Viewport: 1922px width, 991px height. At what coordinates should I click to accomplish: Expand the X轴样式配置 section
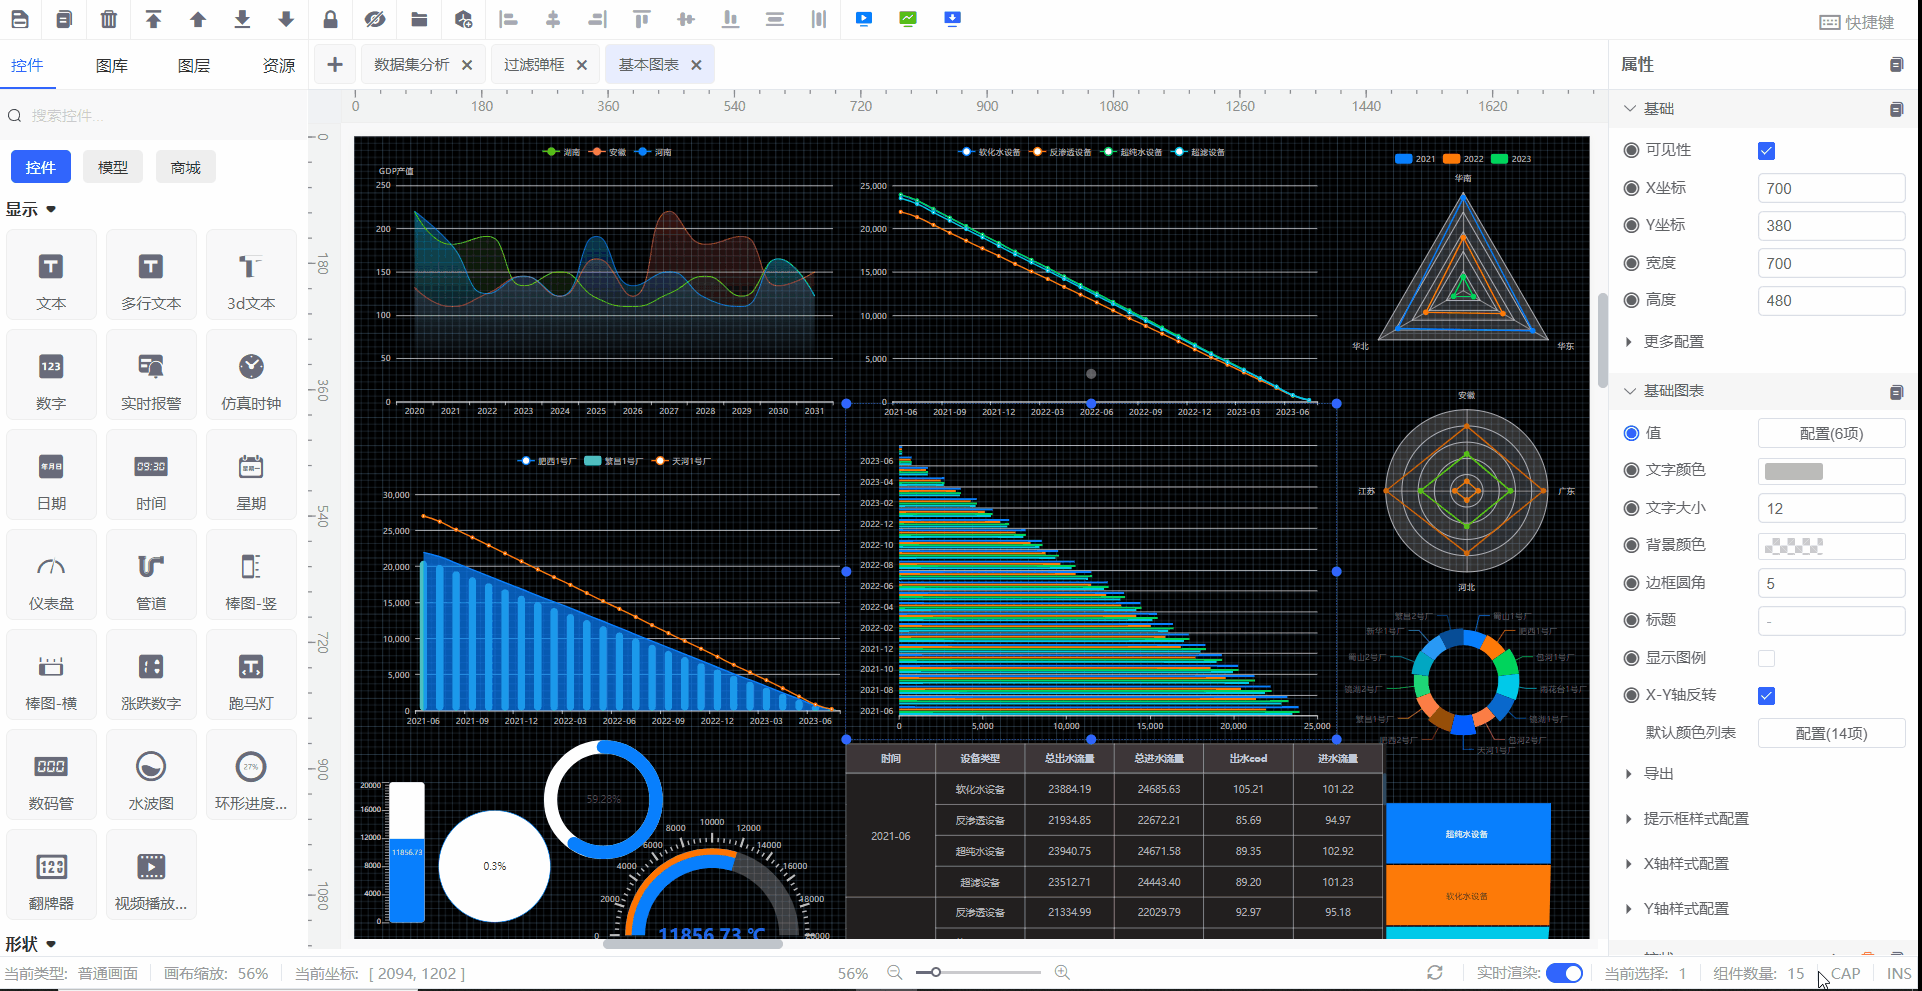pyautogui.click(x=1685, y=864)
